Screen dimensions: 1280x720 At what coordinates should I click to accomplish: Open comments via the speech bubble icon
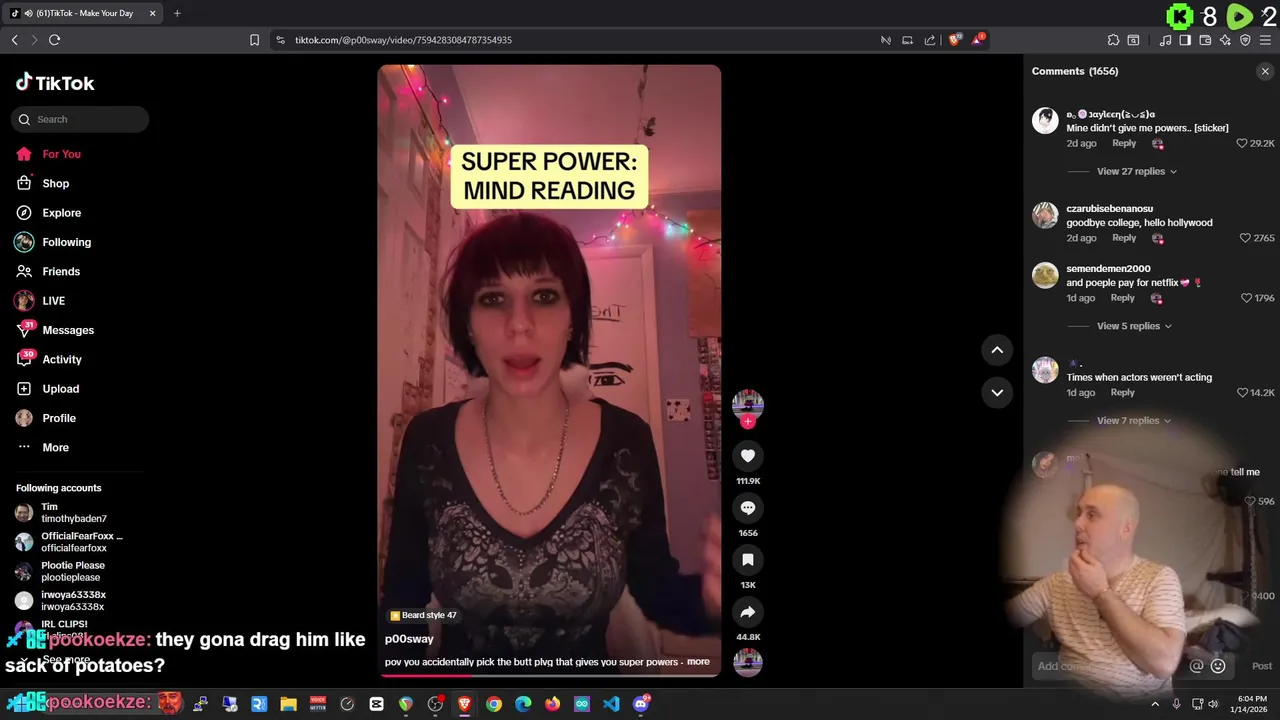747,508
